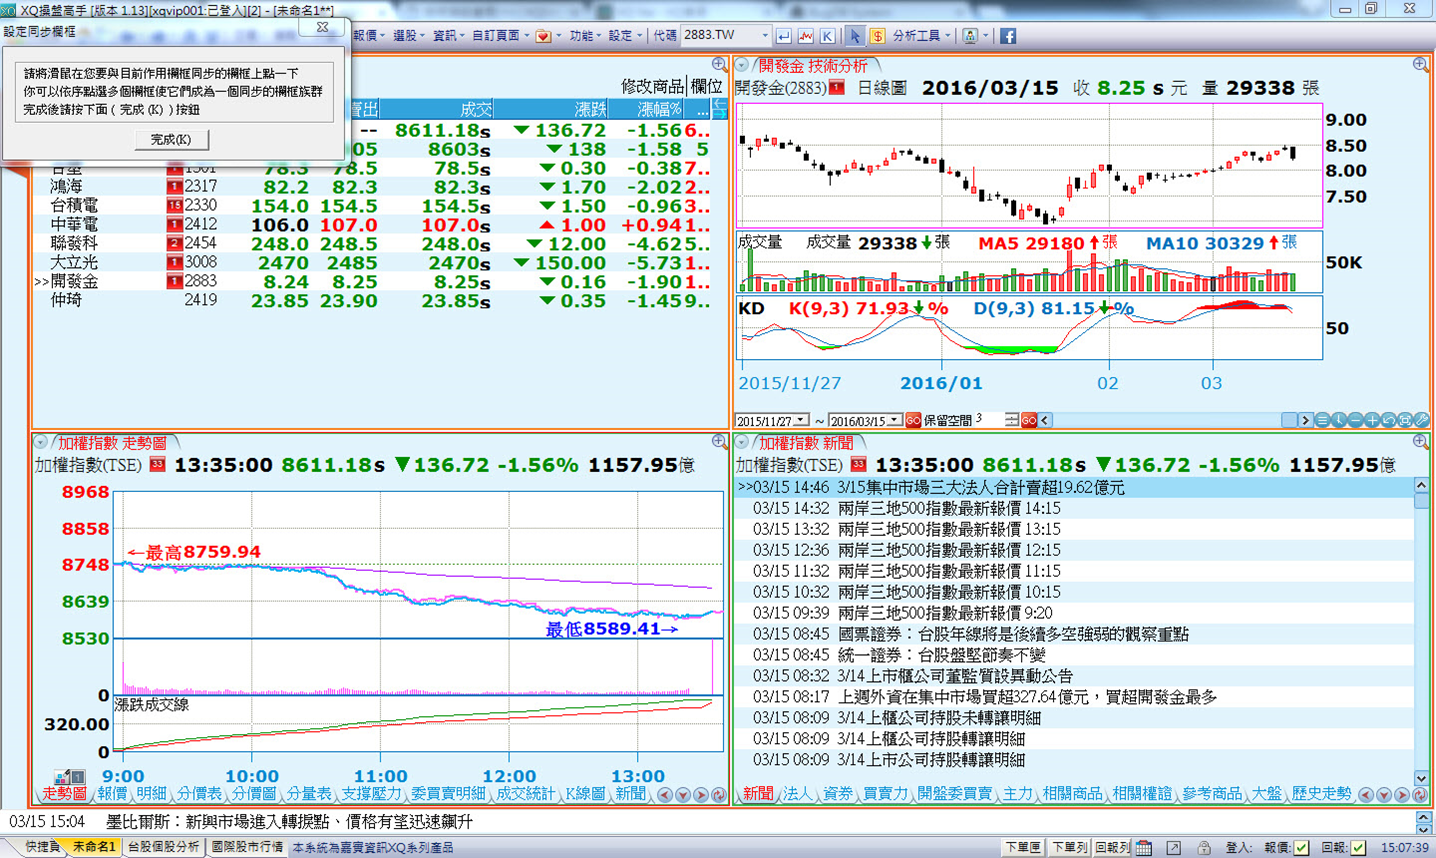Screen dimensions: 1436x858
Task: Click the 下單匣 button in status bar
Action: click(x=1022, y=847)
